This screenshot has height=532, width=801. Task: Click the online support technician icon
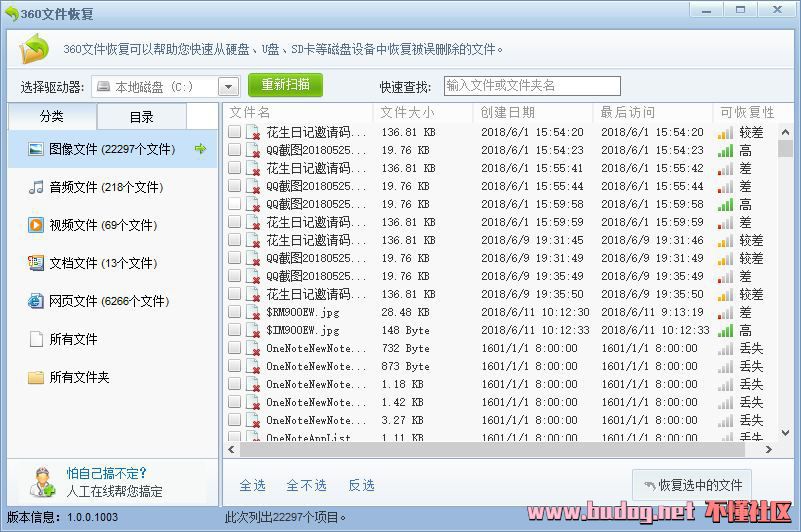click(x=41, y=482)
